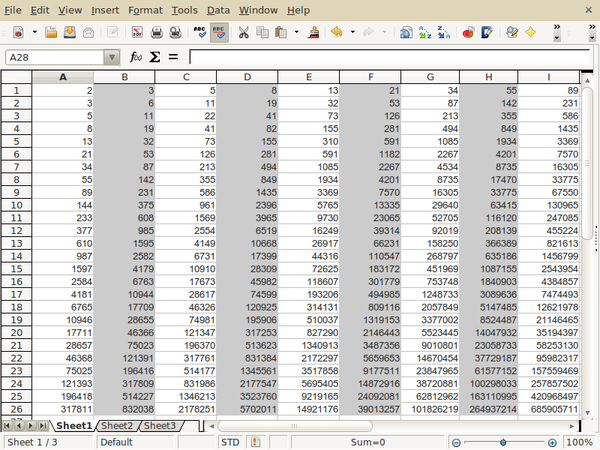Zoom out with minus button

pos(456,443)
